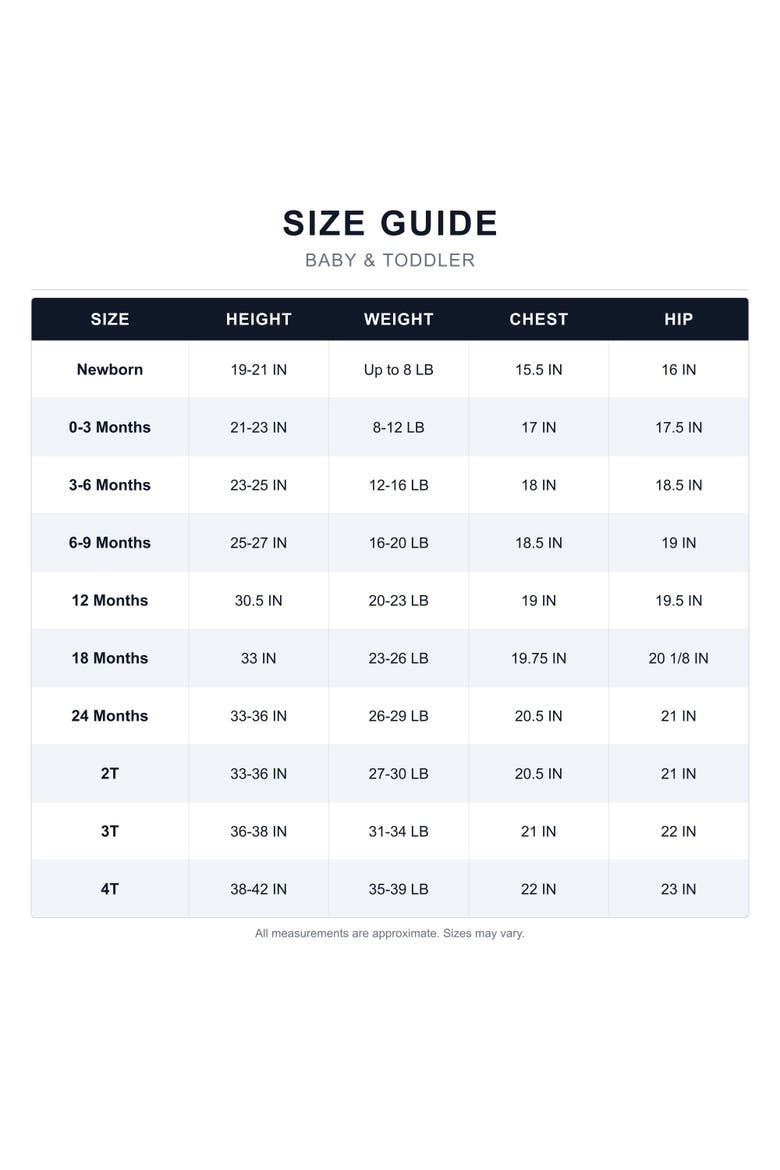Select the 12 Months row label
Image resolution: width=780 pixels, height=1170 pixels.
click(110, 601)
